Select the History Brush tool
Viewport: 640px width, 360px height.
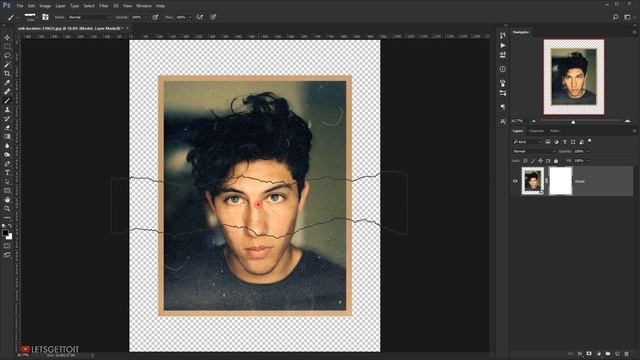(x=7, y=118)
